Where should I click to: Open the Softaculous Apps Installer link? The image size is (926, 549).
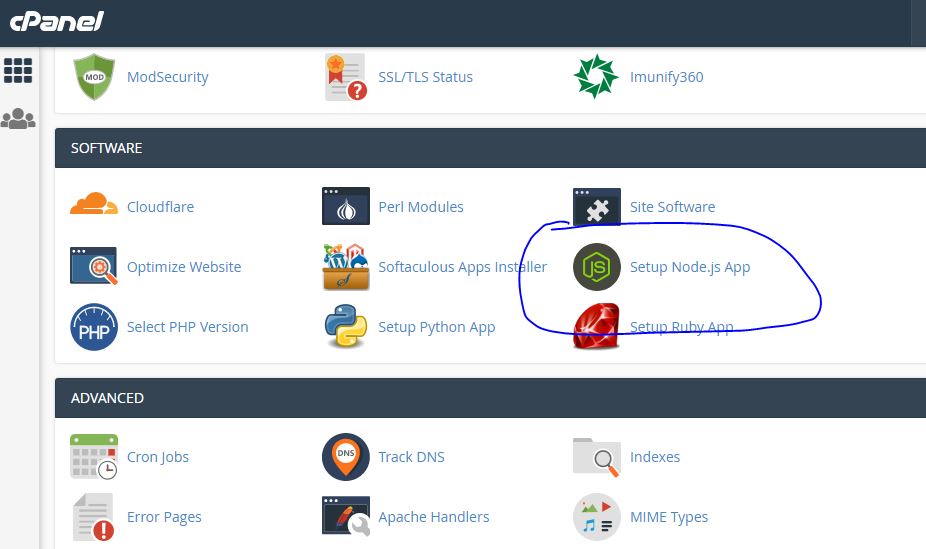coord(462,267)
